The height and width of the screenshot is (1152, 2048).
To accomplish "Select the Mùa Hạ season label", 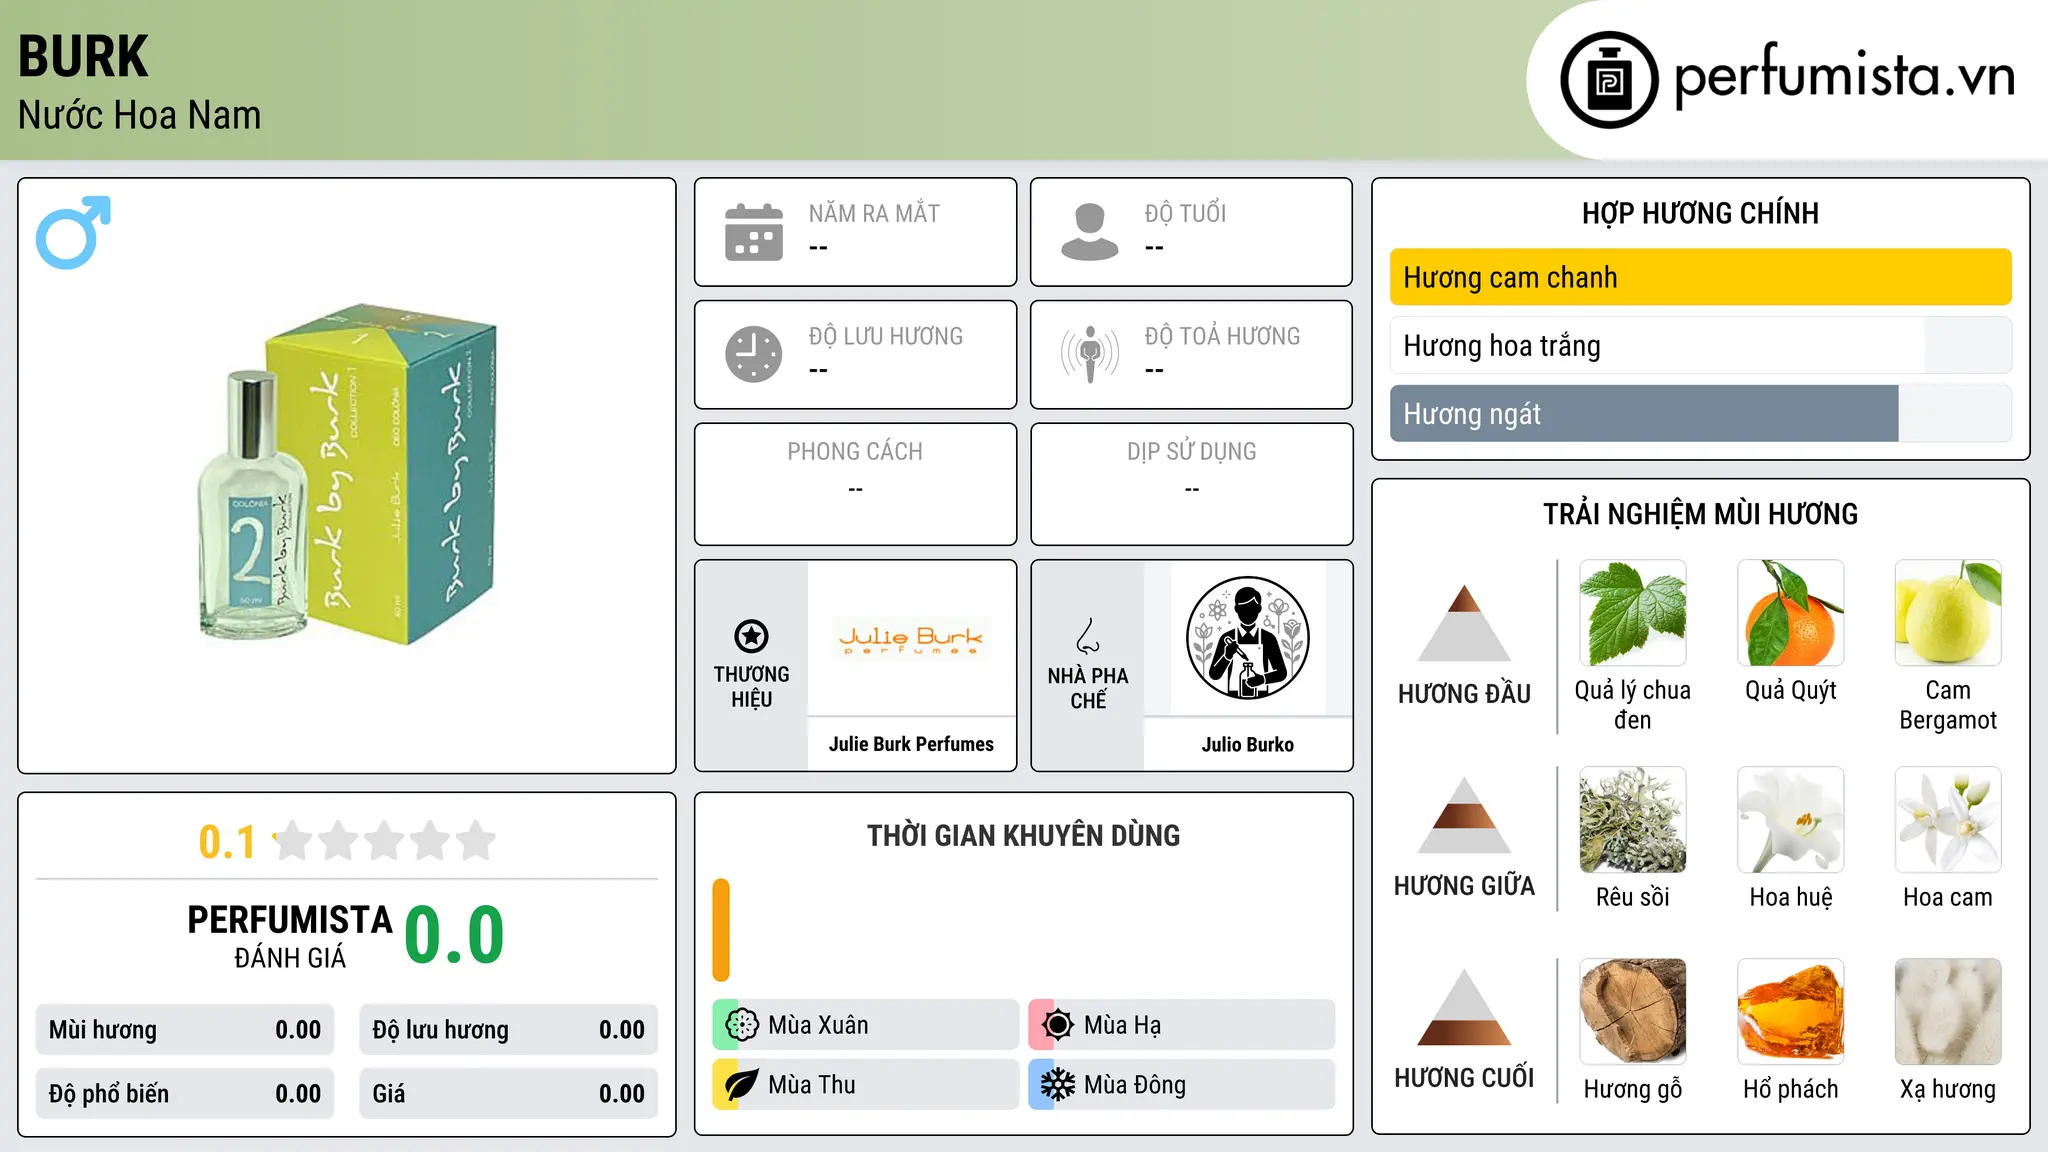I will point(1123,1025).
